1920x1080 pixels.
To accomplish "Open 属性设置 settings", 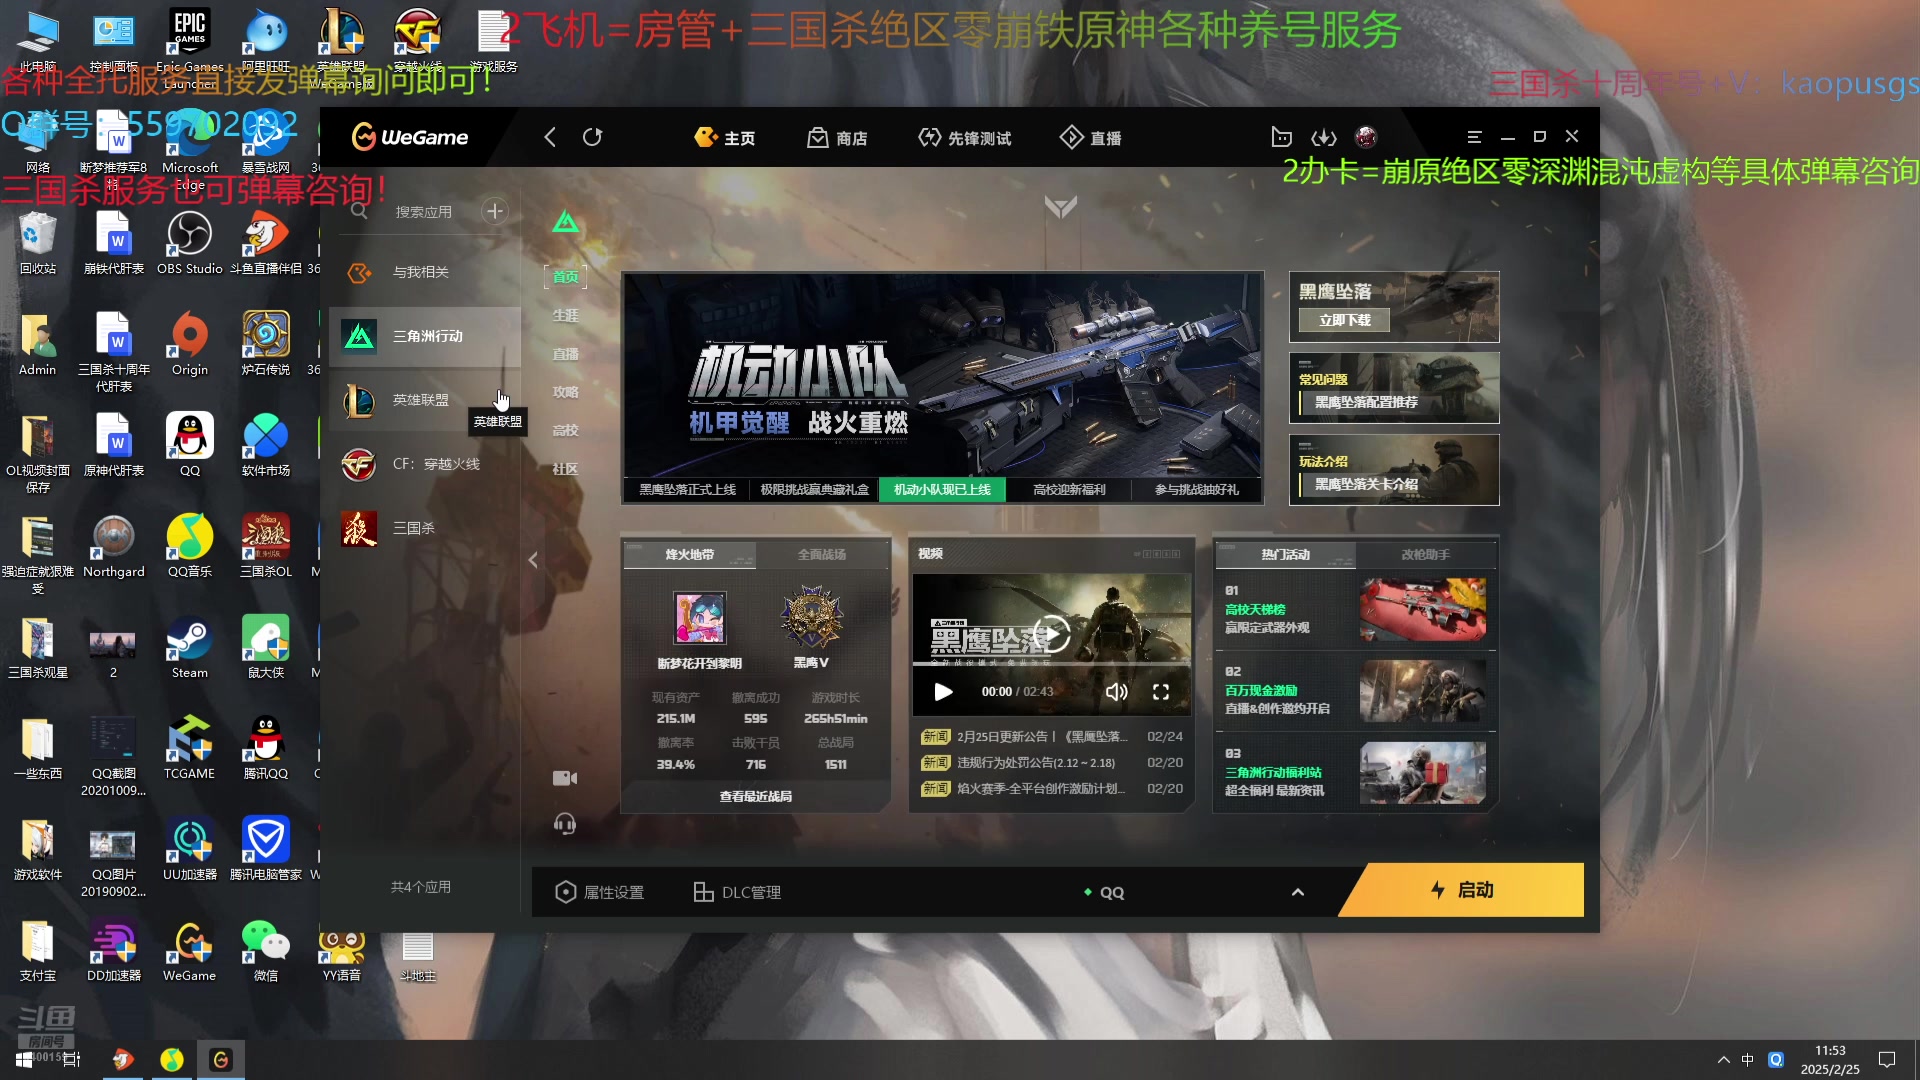I will [x=599, y=892].
